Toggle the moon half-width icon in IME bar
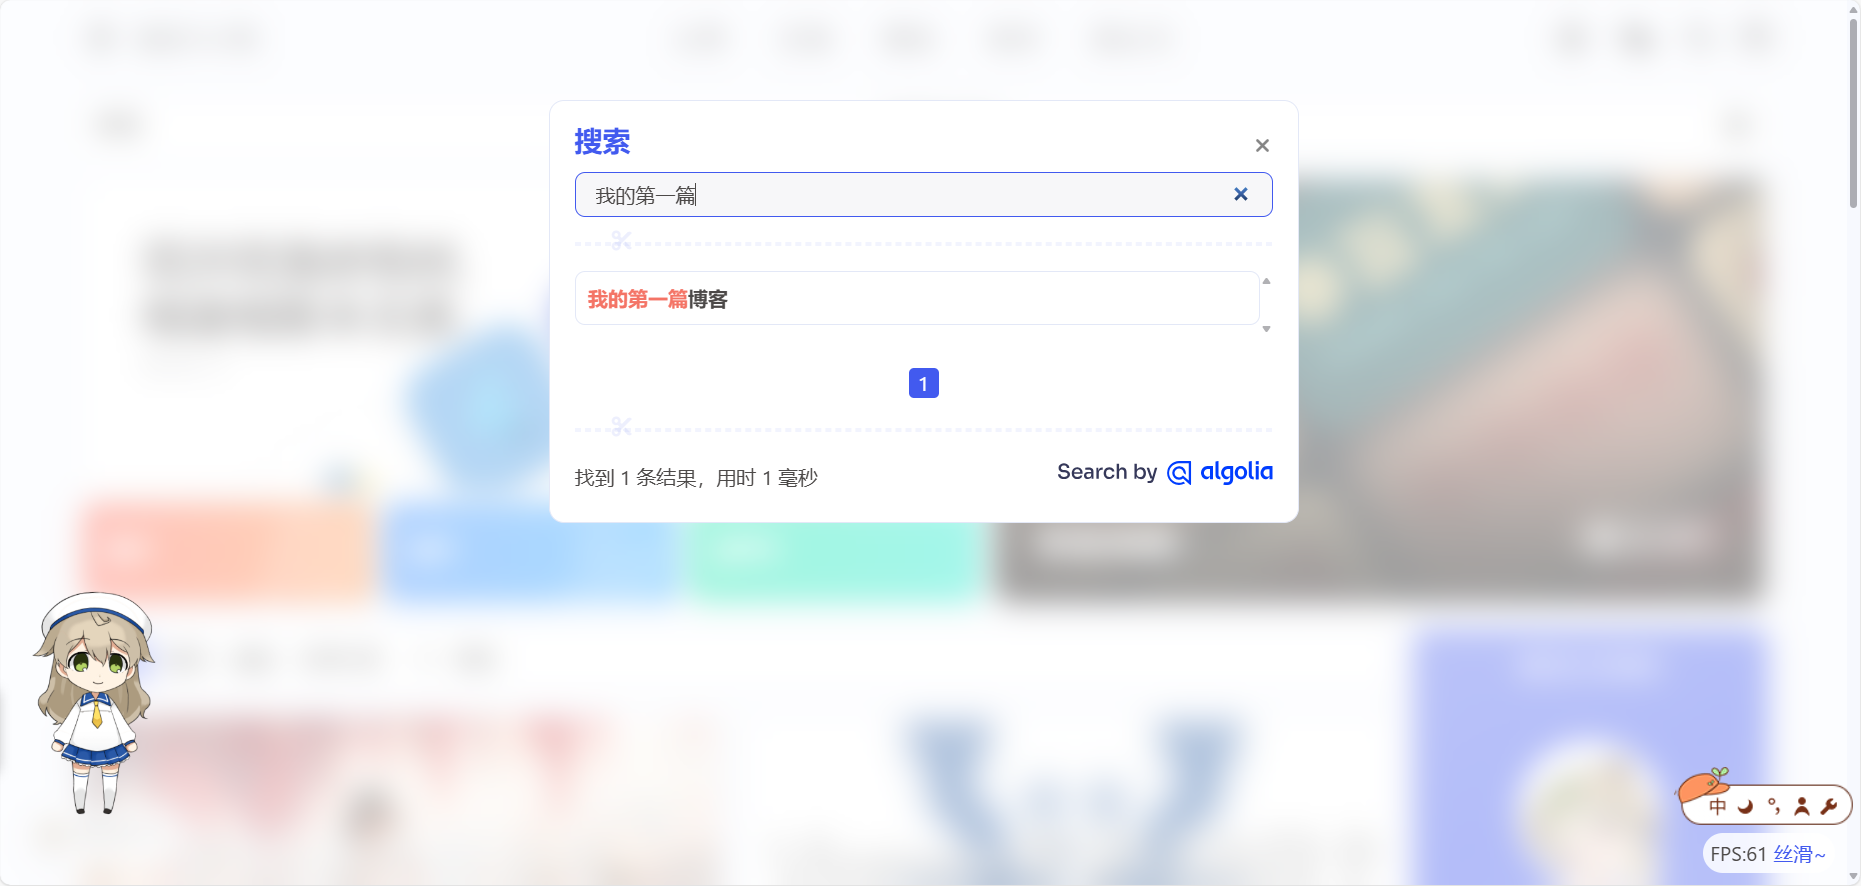Viewport: 1861px width, 886px height. click(x=1746, y=807)
